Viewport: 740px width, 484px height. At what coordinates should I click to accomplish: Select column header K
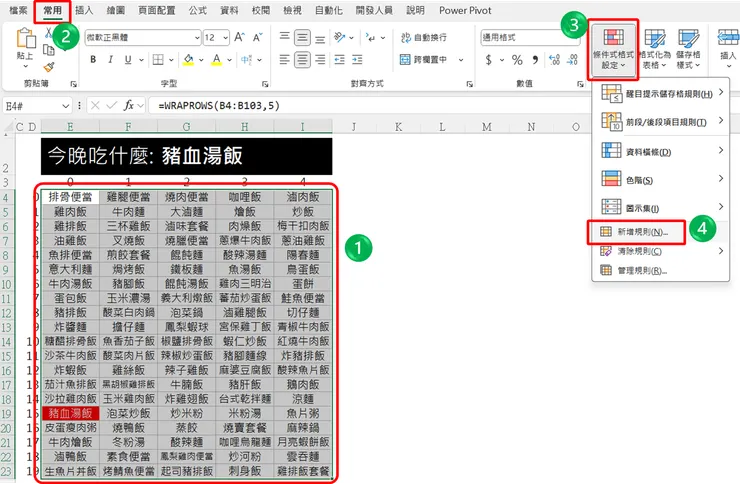click(x=398, y=126)
